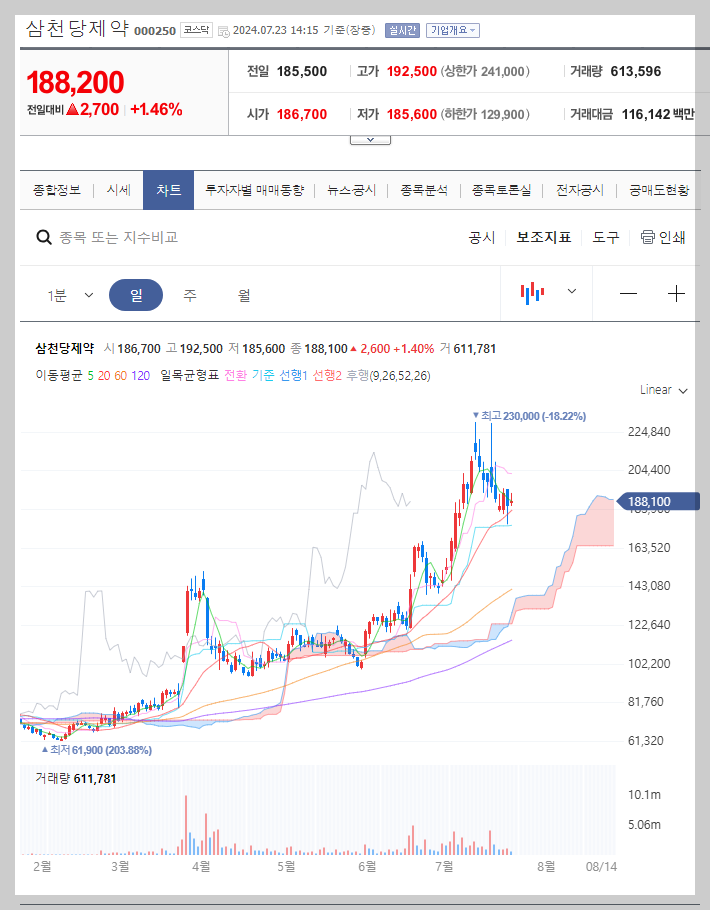Toggle the 선행1 Ichimoku line
The height and width of the screenshot is (910, 710).
pyautogui.click(x=293, y=375)
